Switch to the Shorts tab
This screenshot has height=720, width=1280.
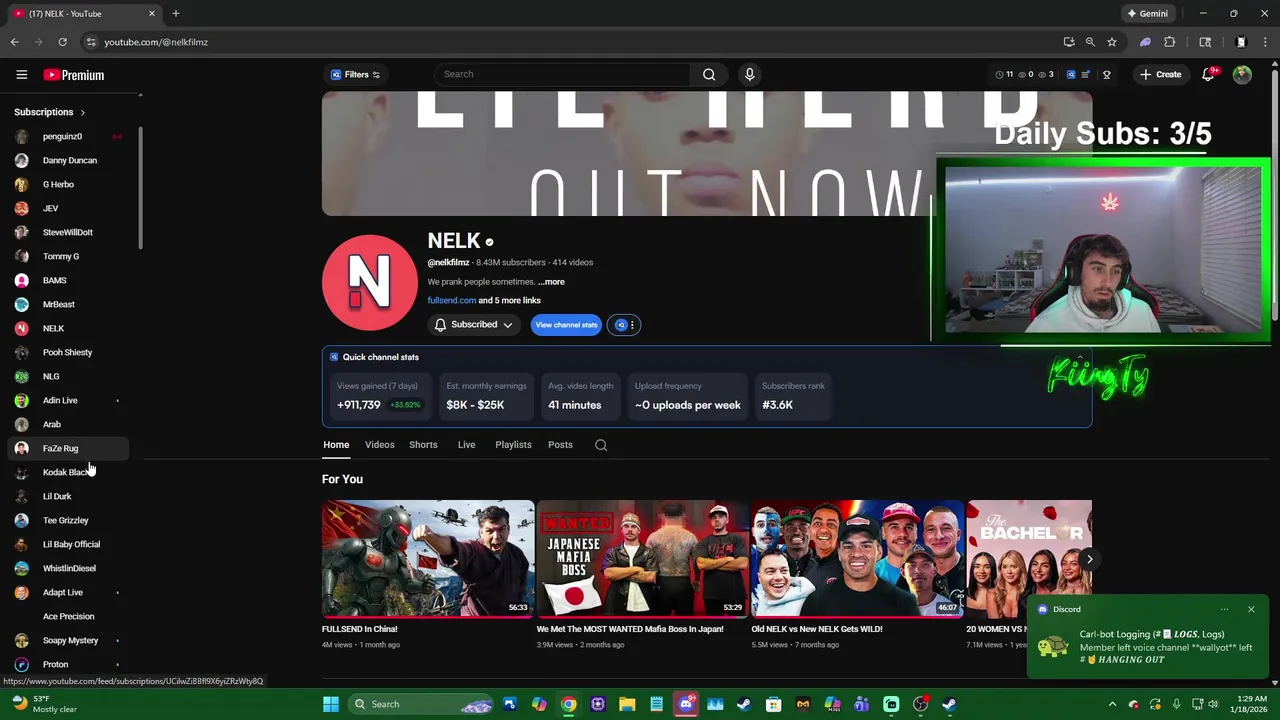point(423,445)
